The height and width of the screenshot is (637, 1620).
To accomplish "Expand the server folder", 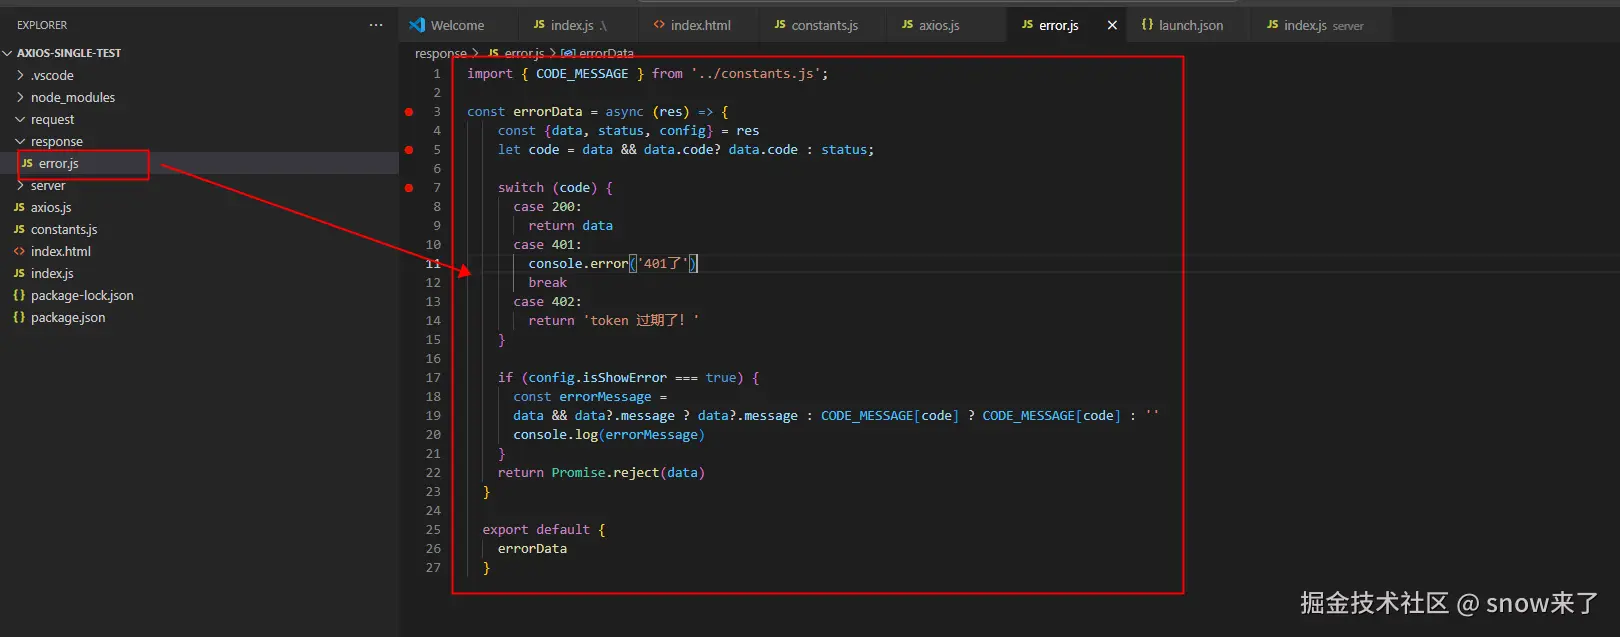I will [x=48, y=185].
